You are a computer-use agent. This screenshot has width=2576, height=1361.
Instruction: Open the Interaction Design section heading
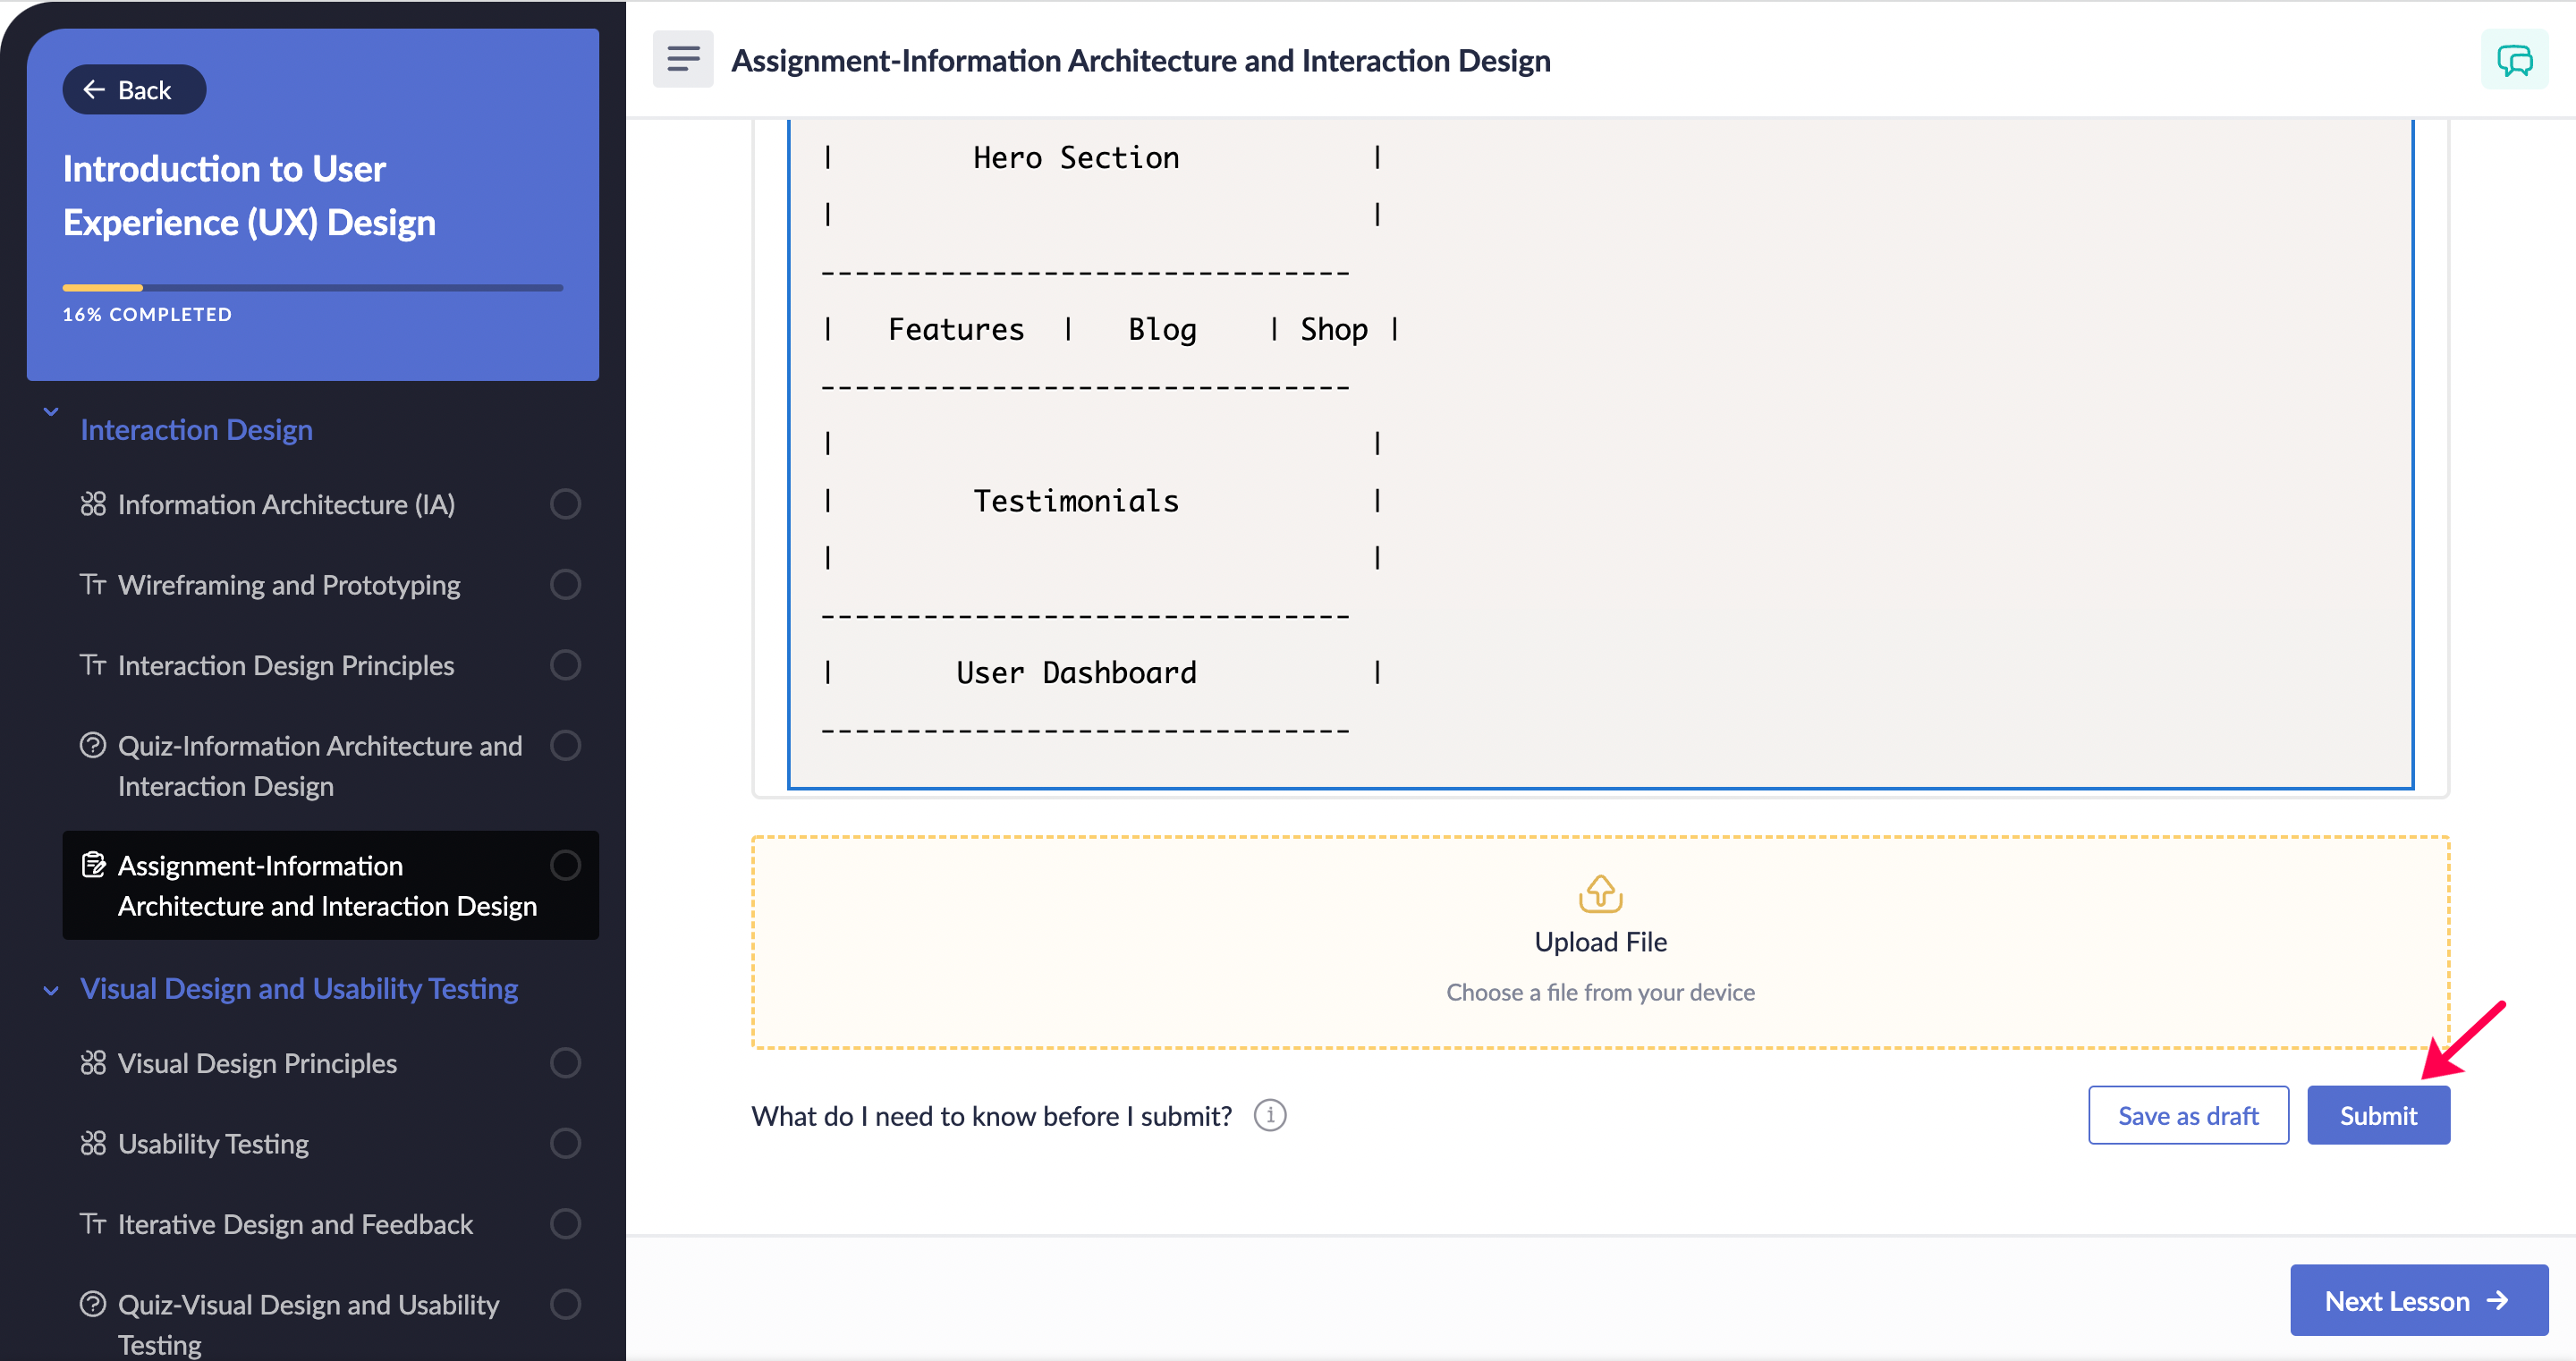[196, 430]
